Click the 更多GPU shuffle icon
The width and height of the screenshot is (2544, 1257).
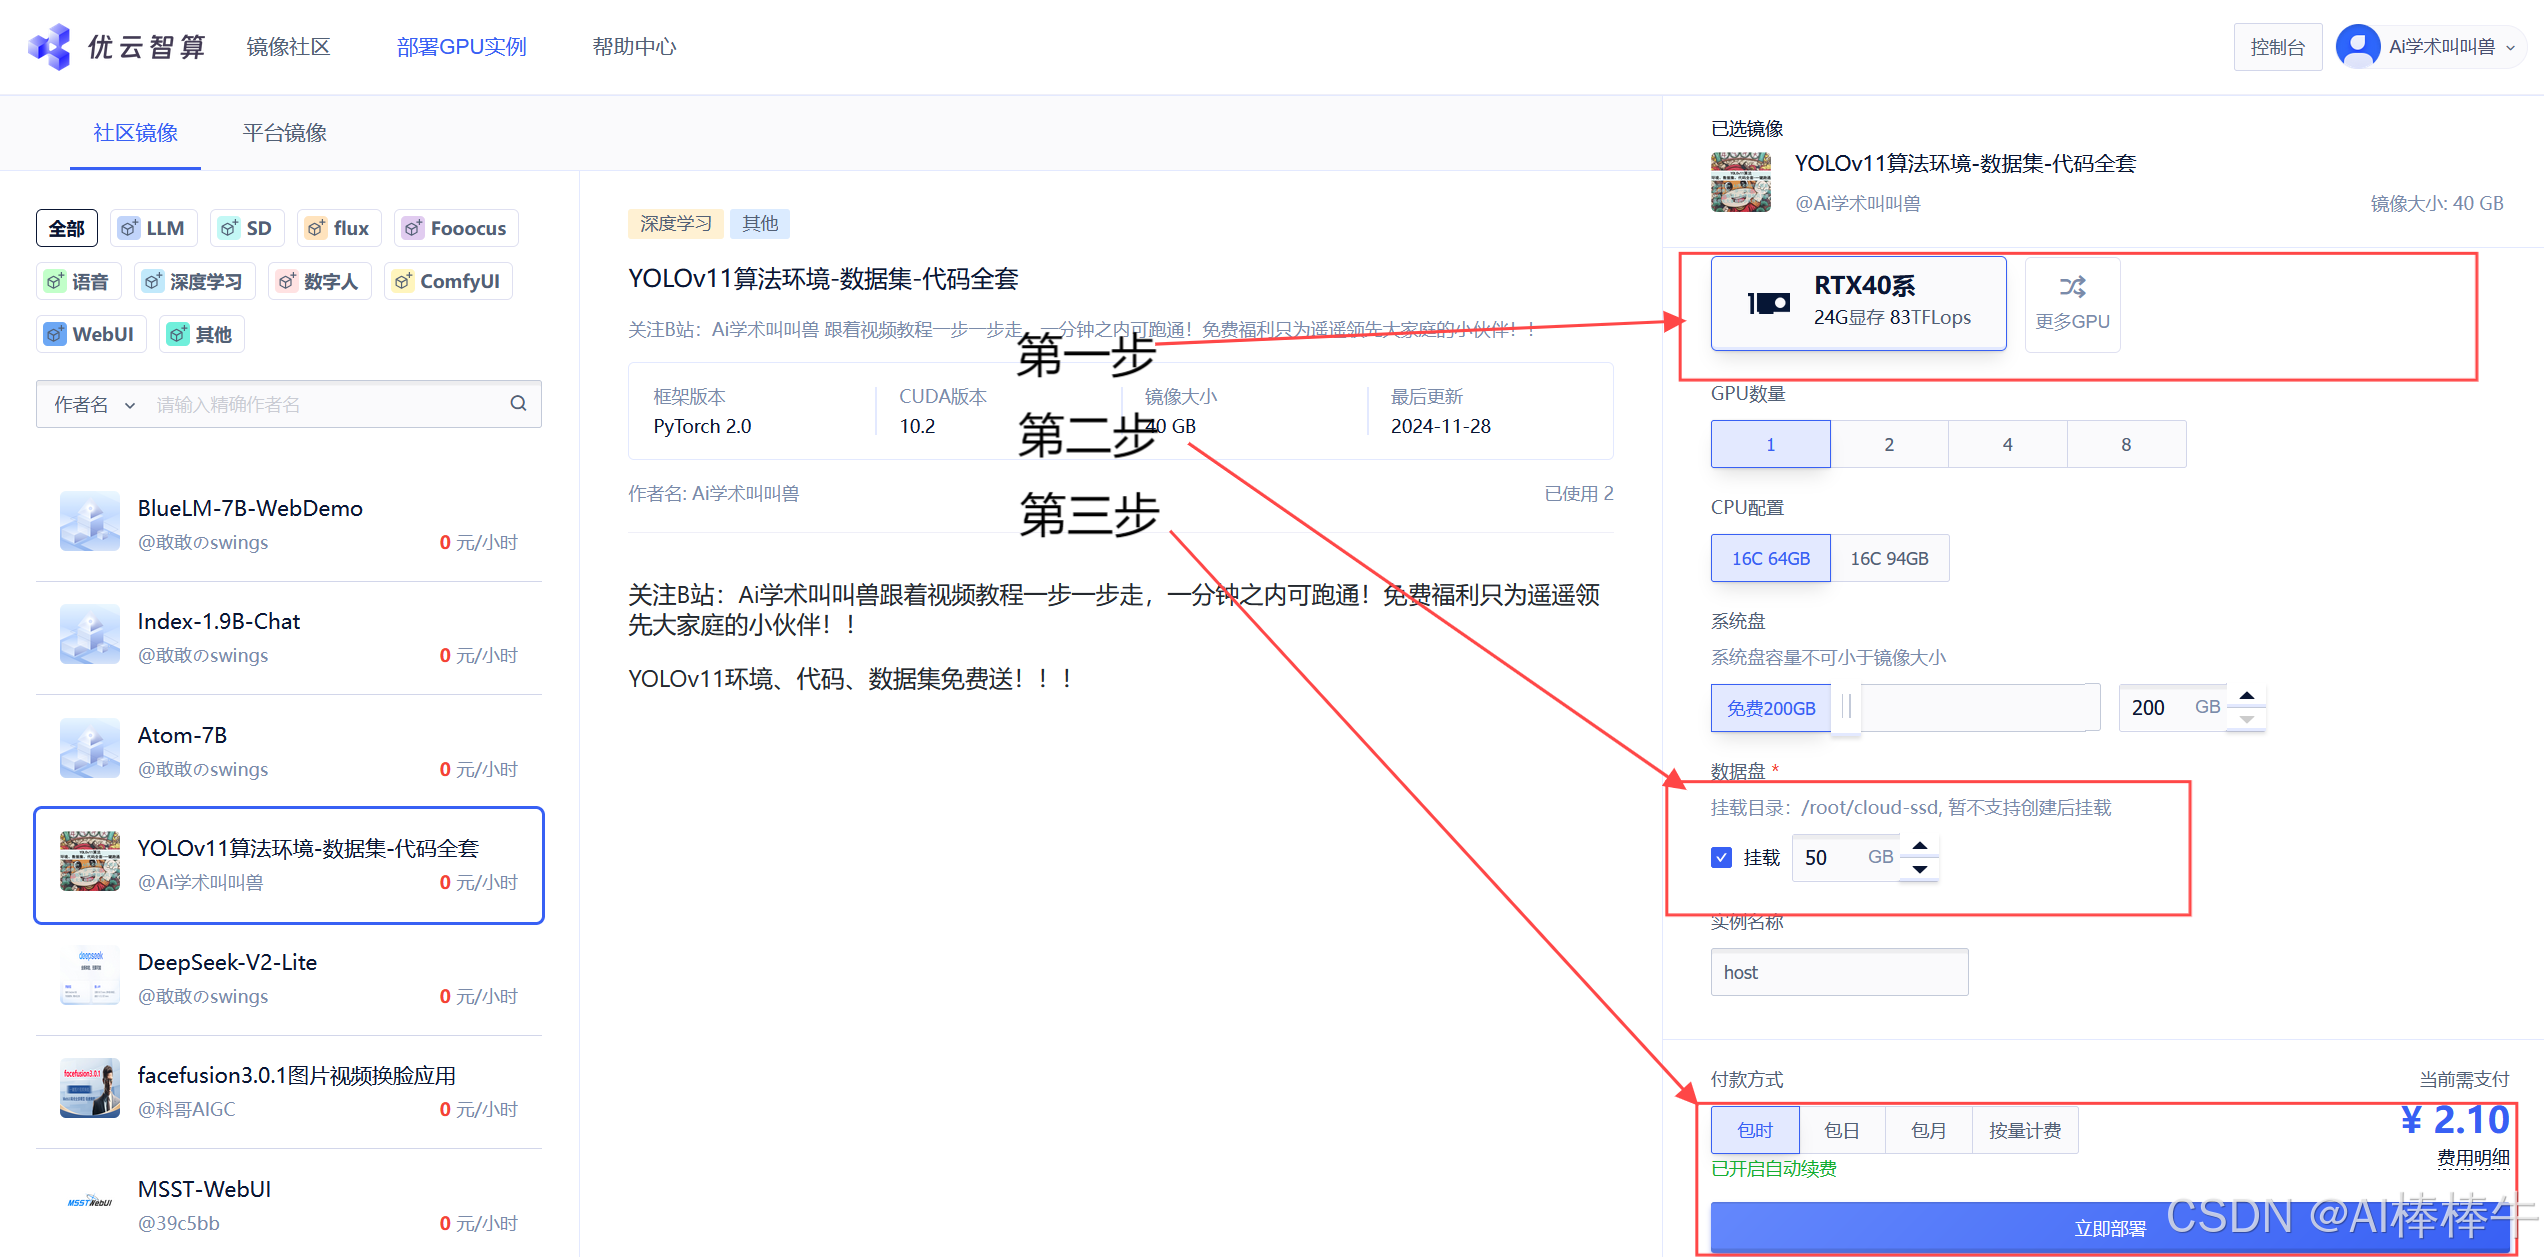2072,288
